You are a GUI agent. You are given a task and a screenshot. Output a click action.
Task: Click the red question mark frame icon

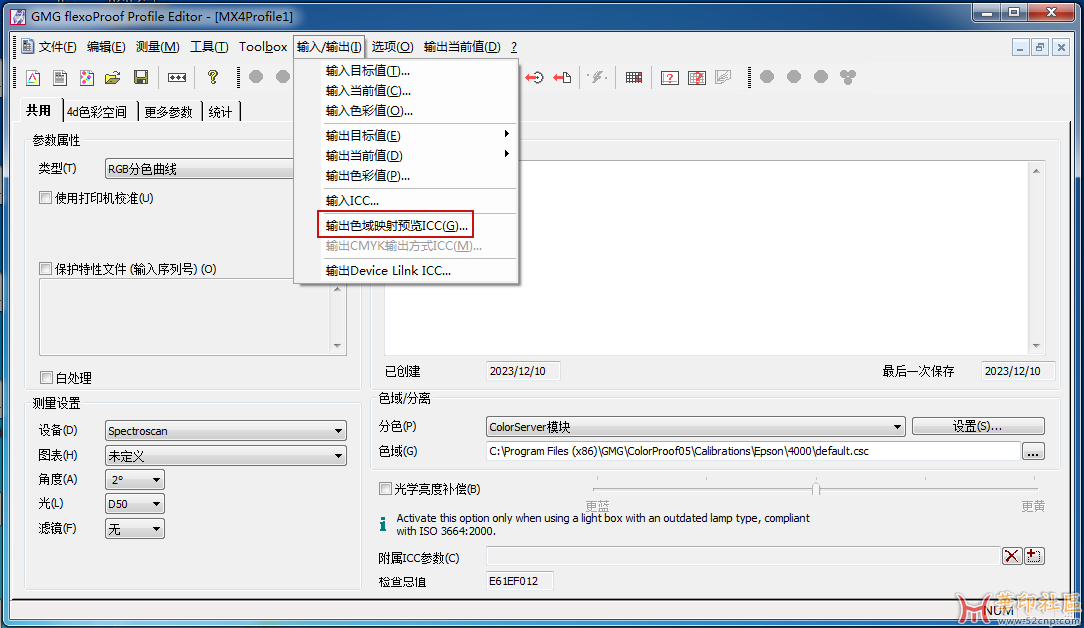coord(669,77)
